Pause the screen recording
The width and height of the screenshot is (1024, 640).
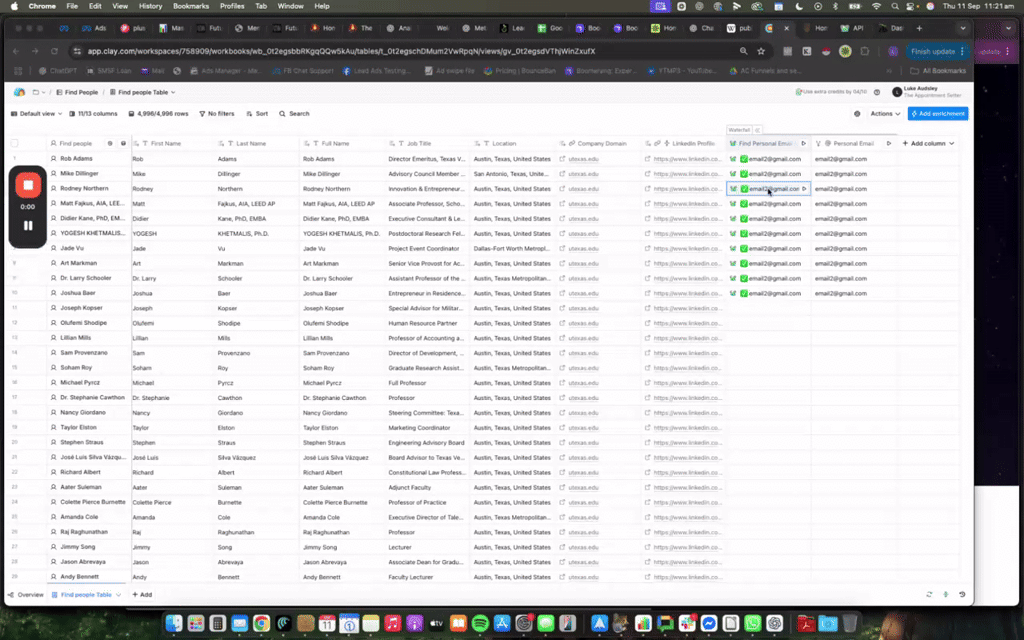pos(28,225)
